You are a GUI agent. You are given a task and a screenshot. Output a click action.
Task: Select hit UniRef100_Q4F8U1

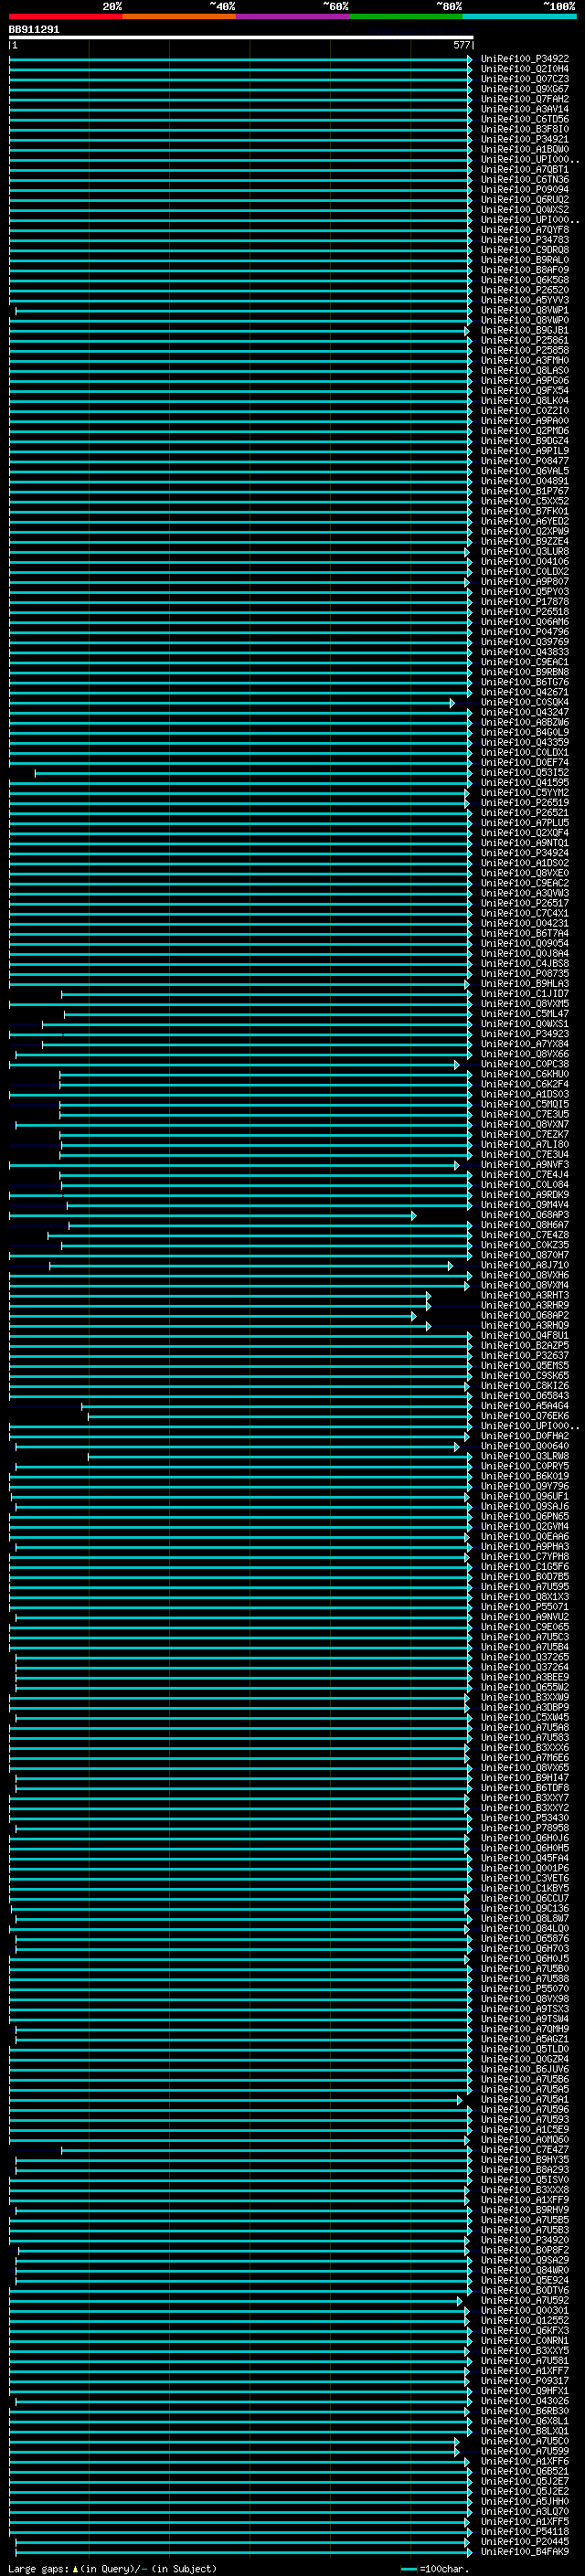(x=524, y=1336)
